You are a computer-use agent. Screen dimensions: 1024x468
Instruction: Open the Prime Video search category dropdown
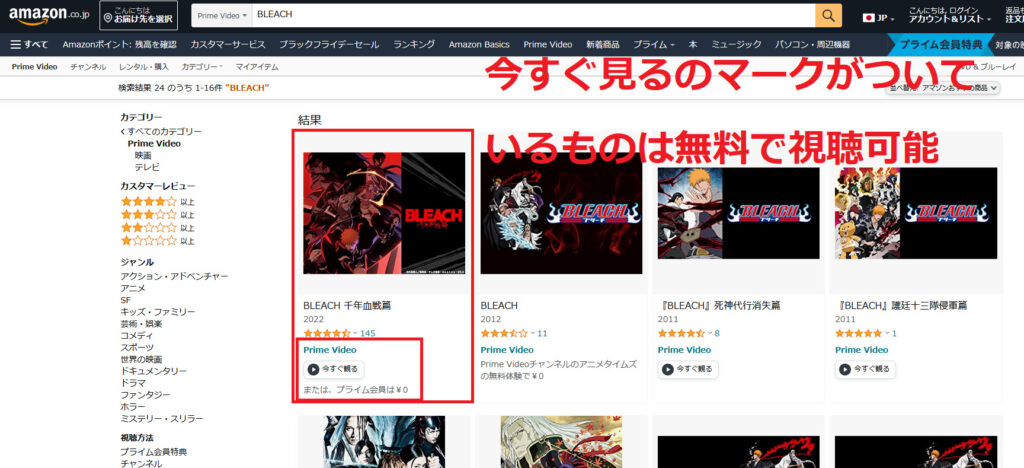222,15
